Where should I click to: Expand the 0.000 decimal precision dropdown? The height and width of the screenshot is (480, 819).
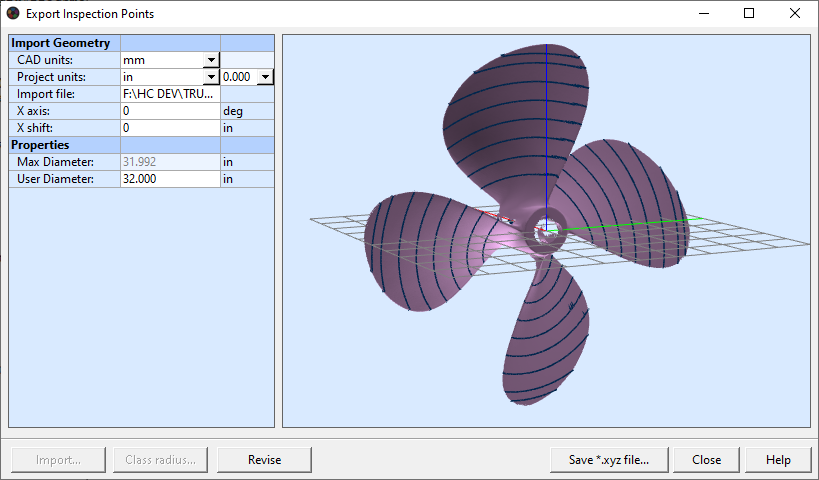click(x=265, y=77)
